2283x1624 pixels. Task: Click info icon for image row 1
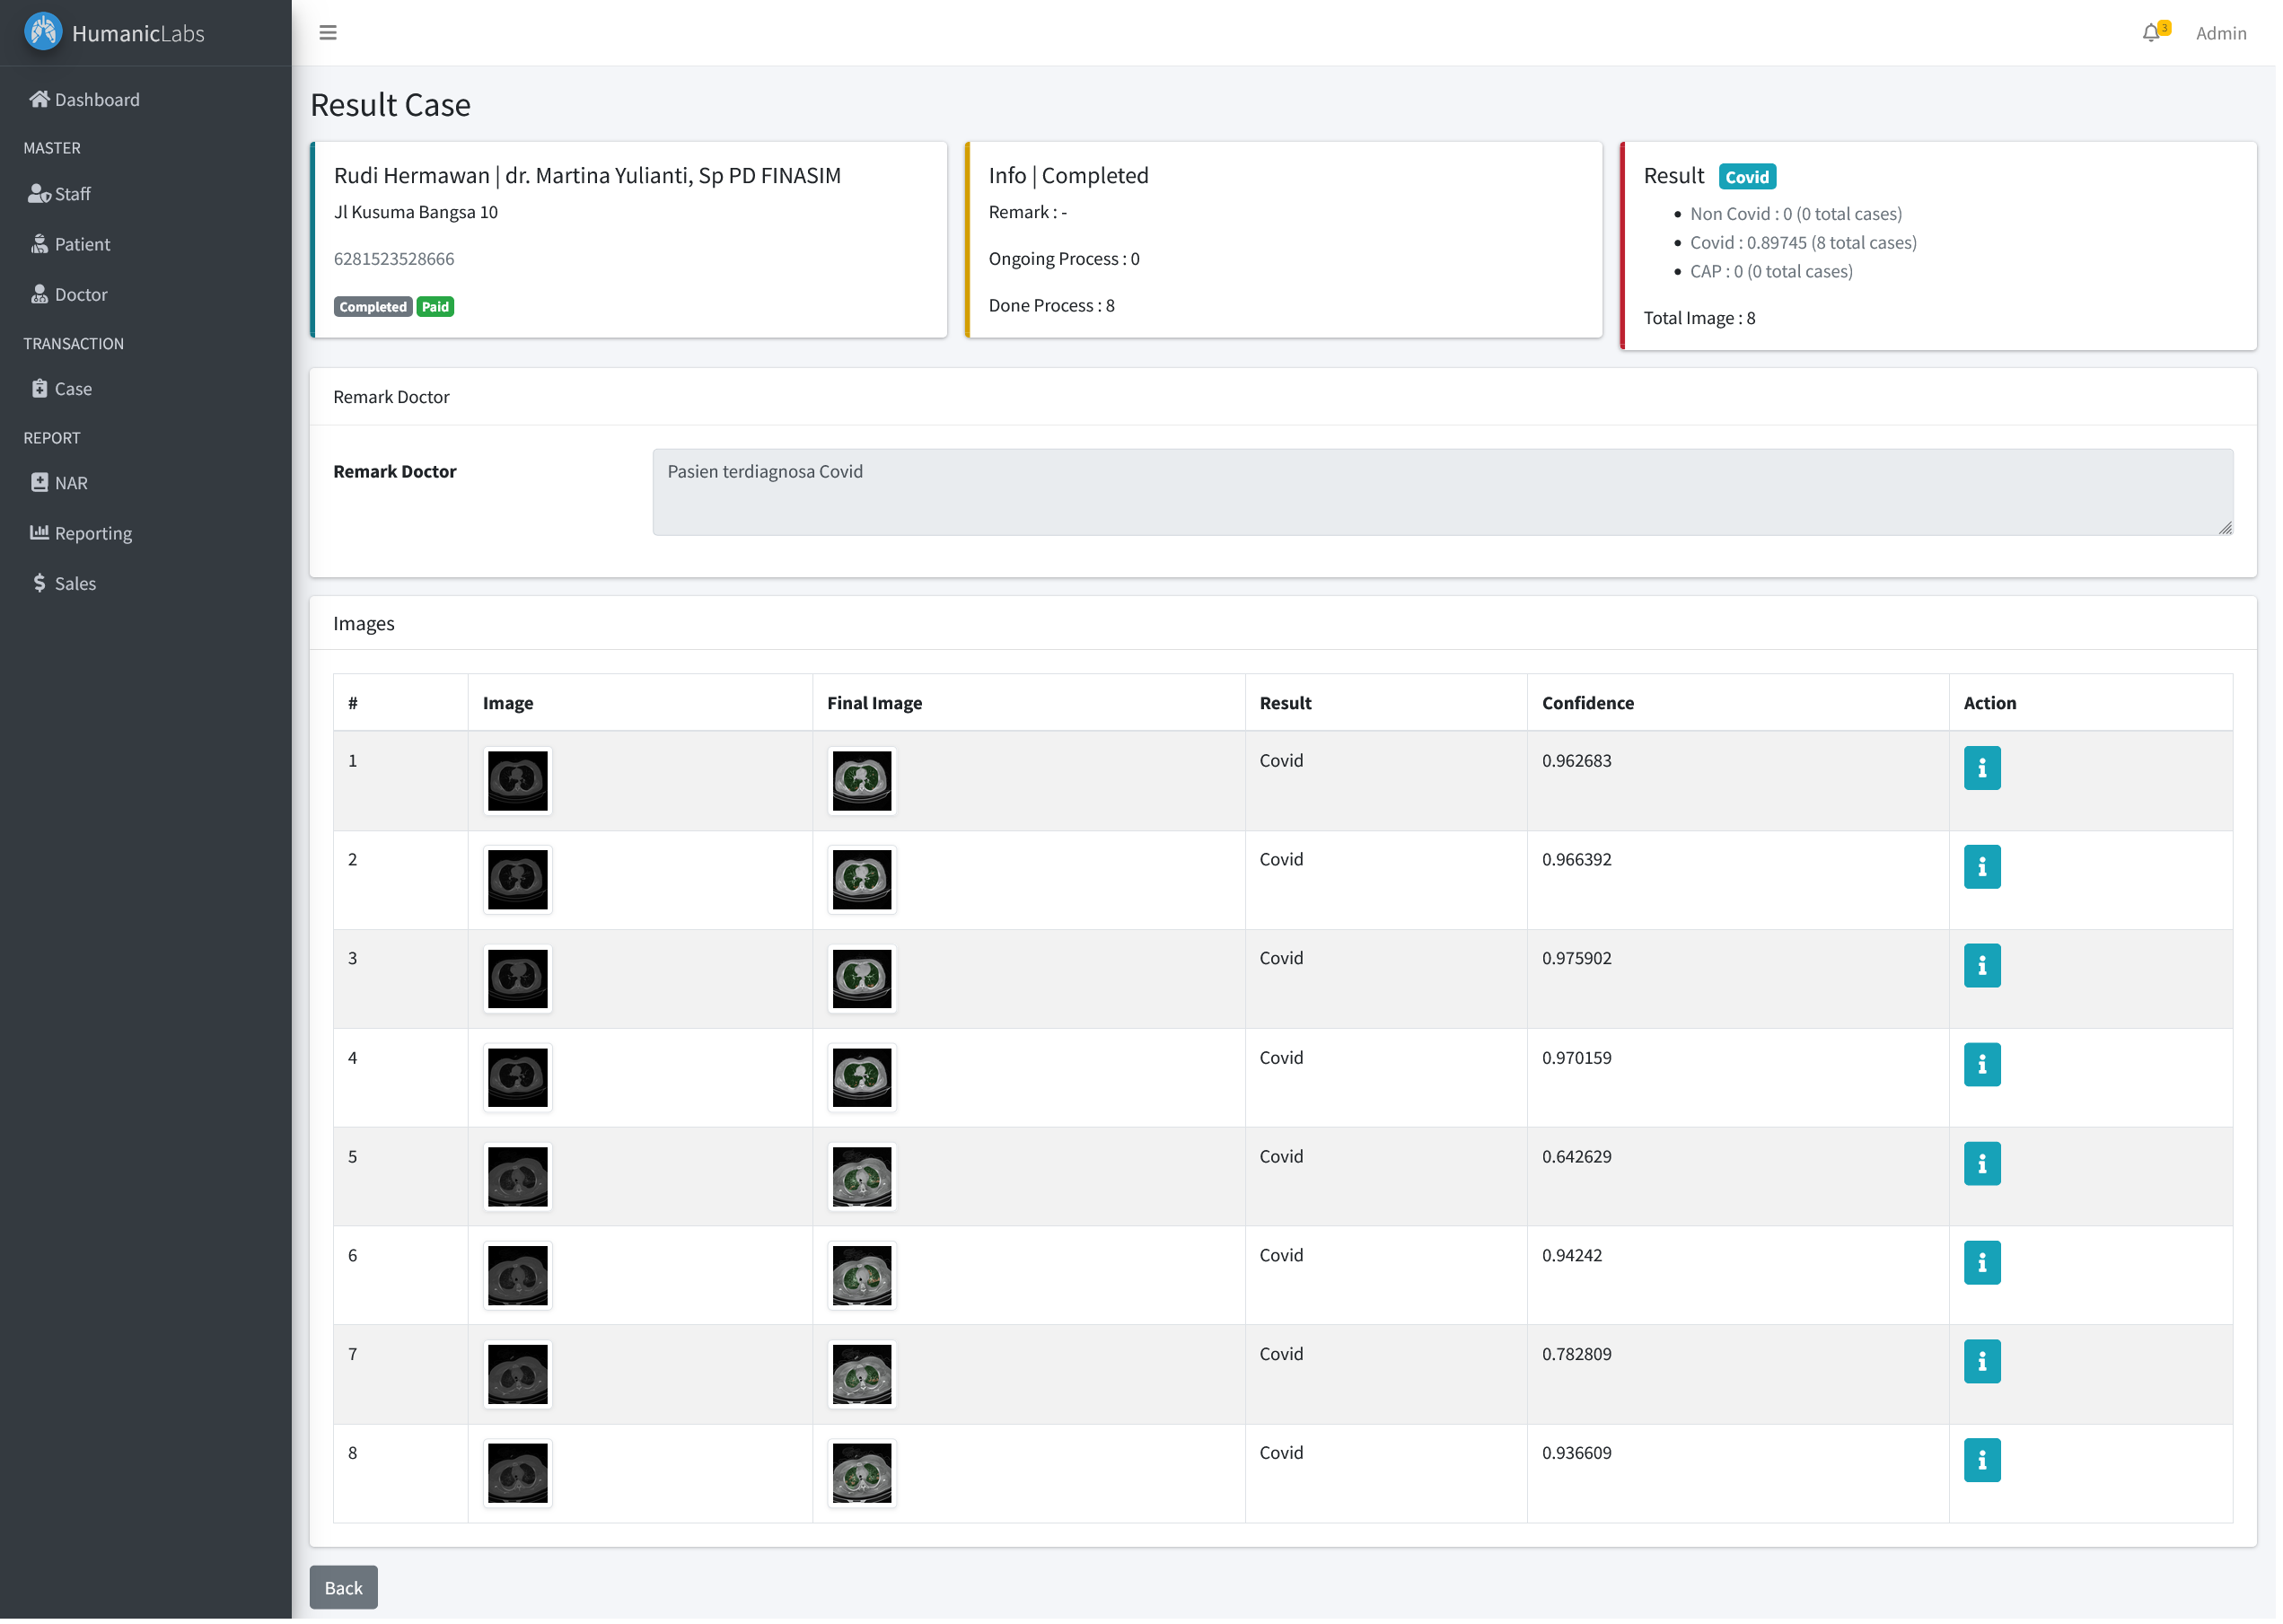click(x=1981, y=768)
